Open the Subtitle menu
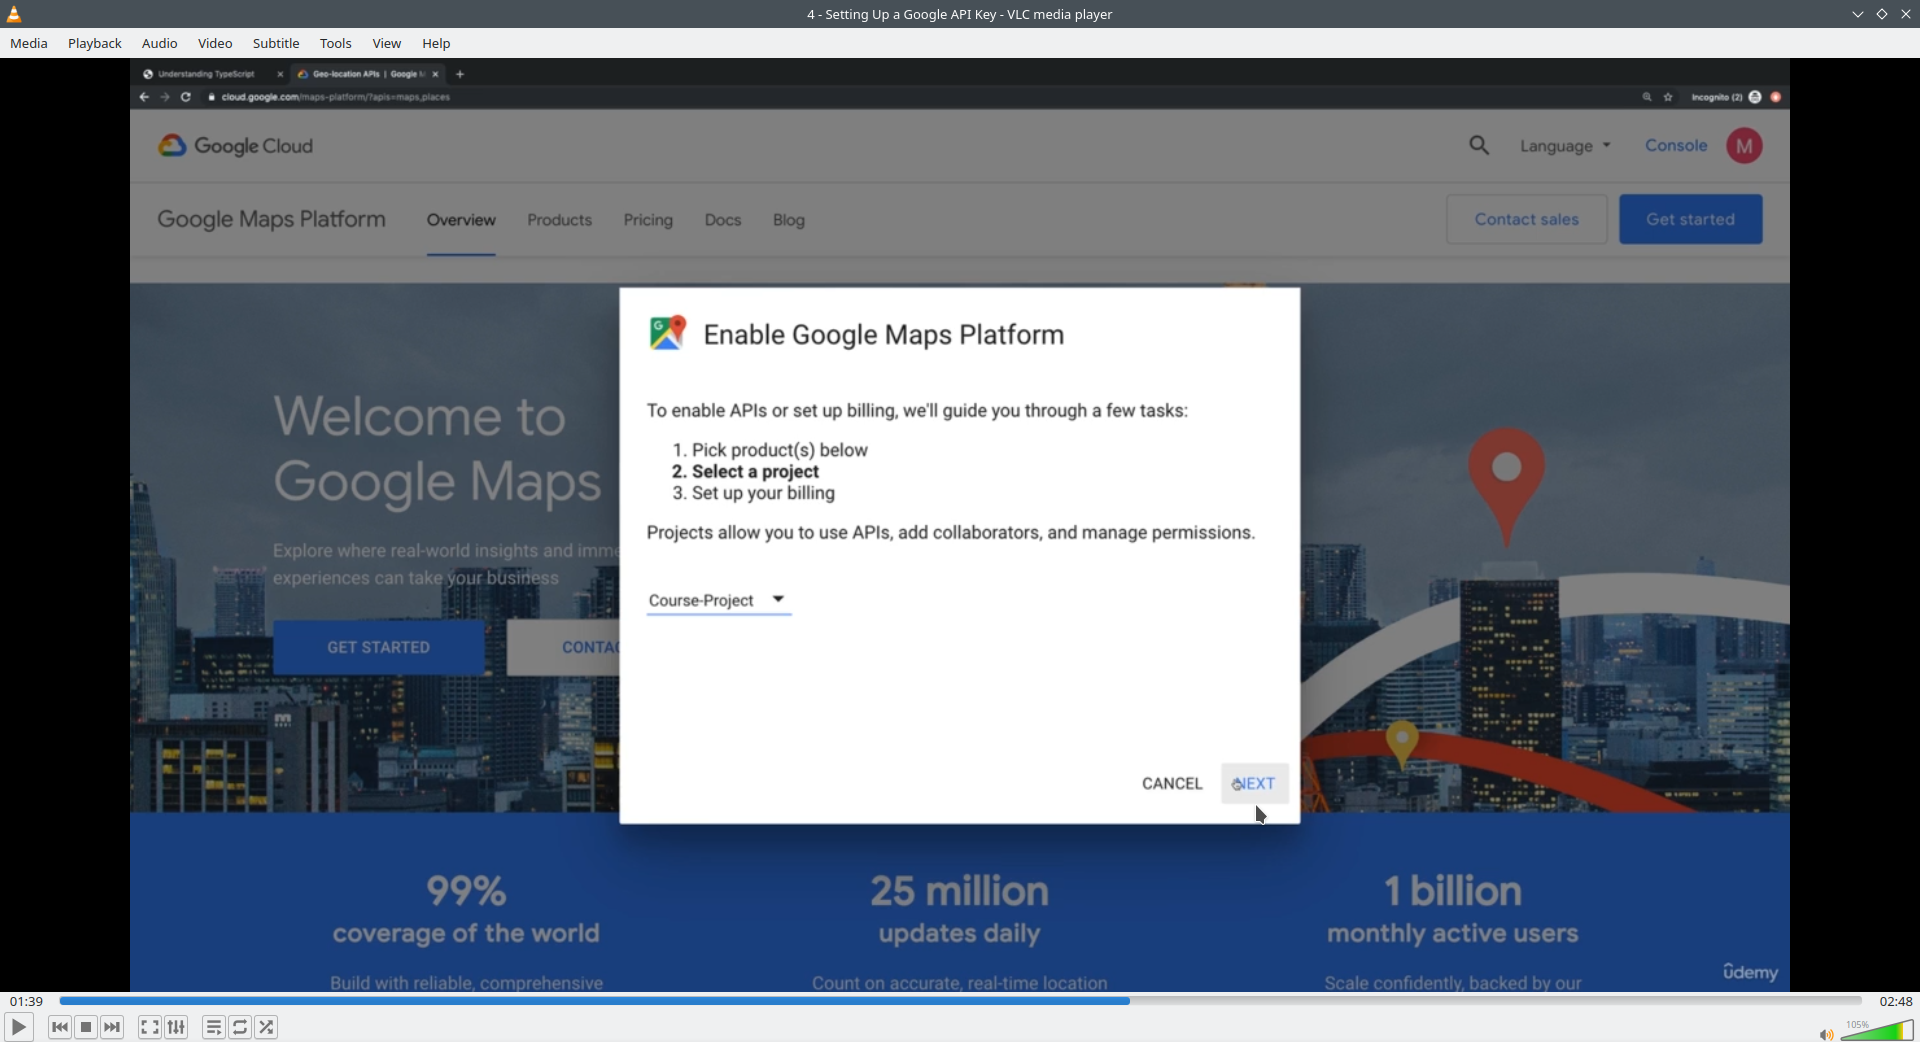The height and width of the screenshot is (1042, 1920). tap(276, 43)
